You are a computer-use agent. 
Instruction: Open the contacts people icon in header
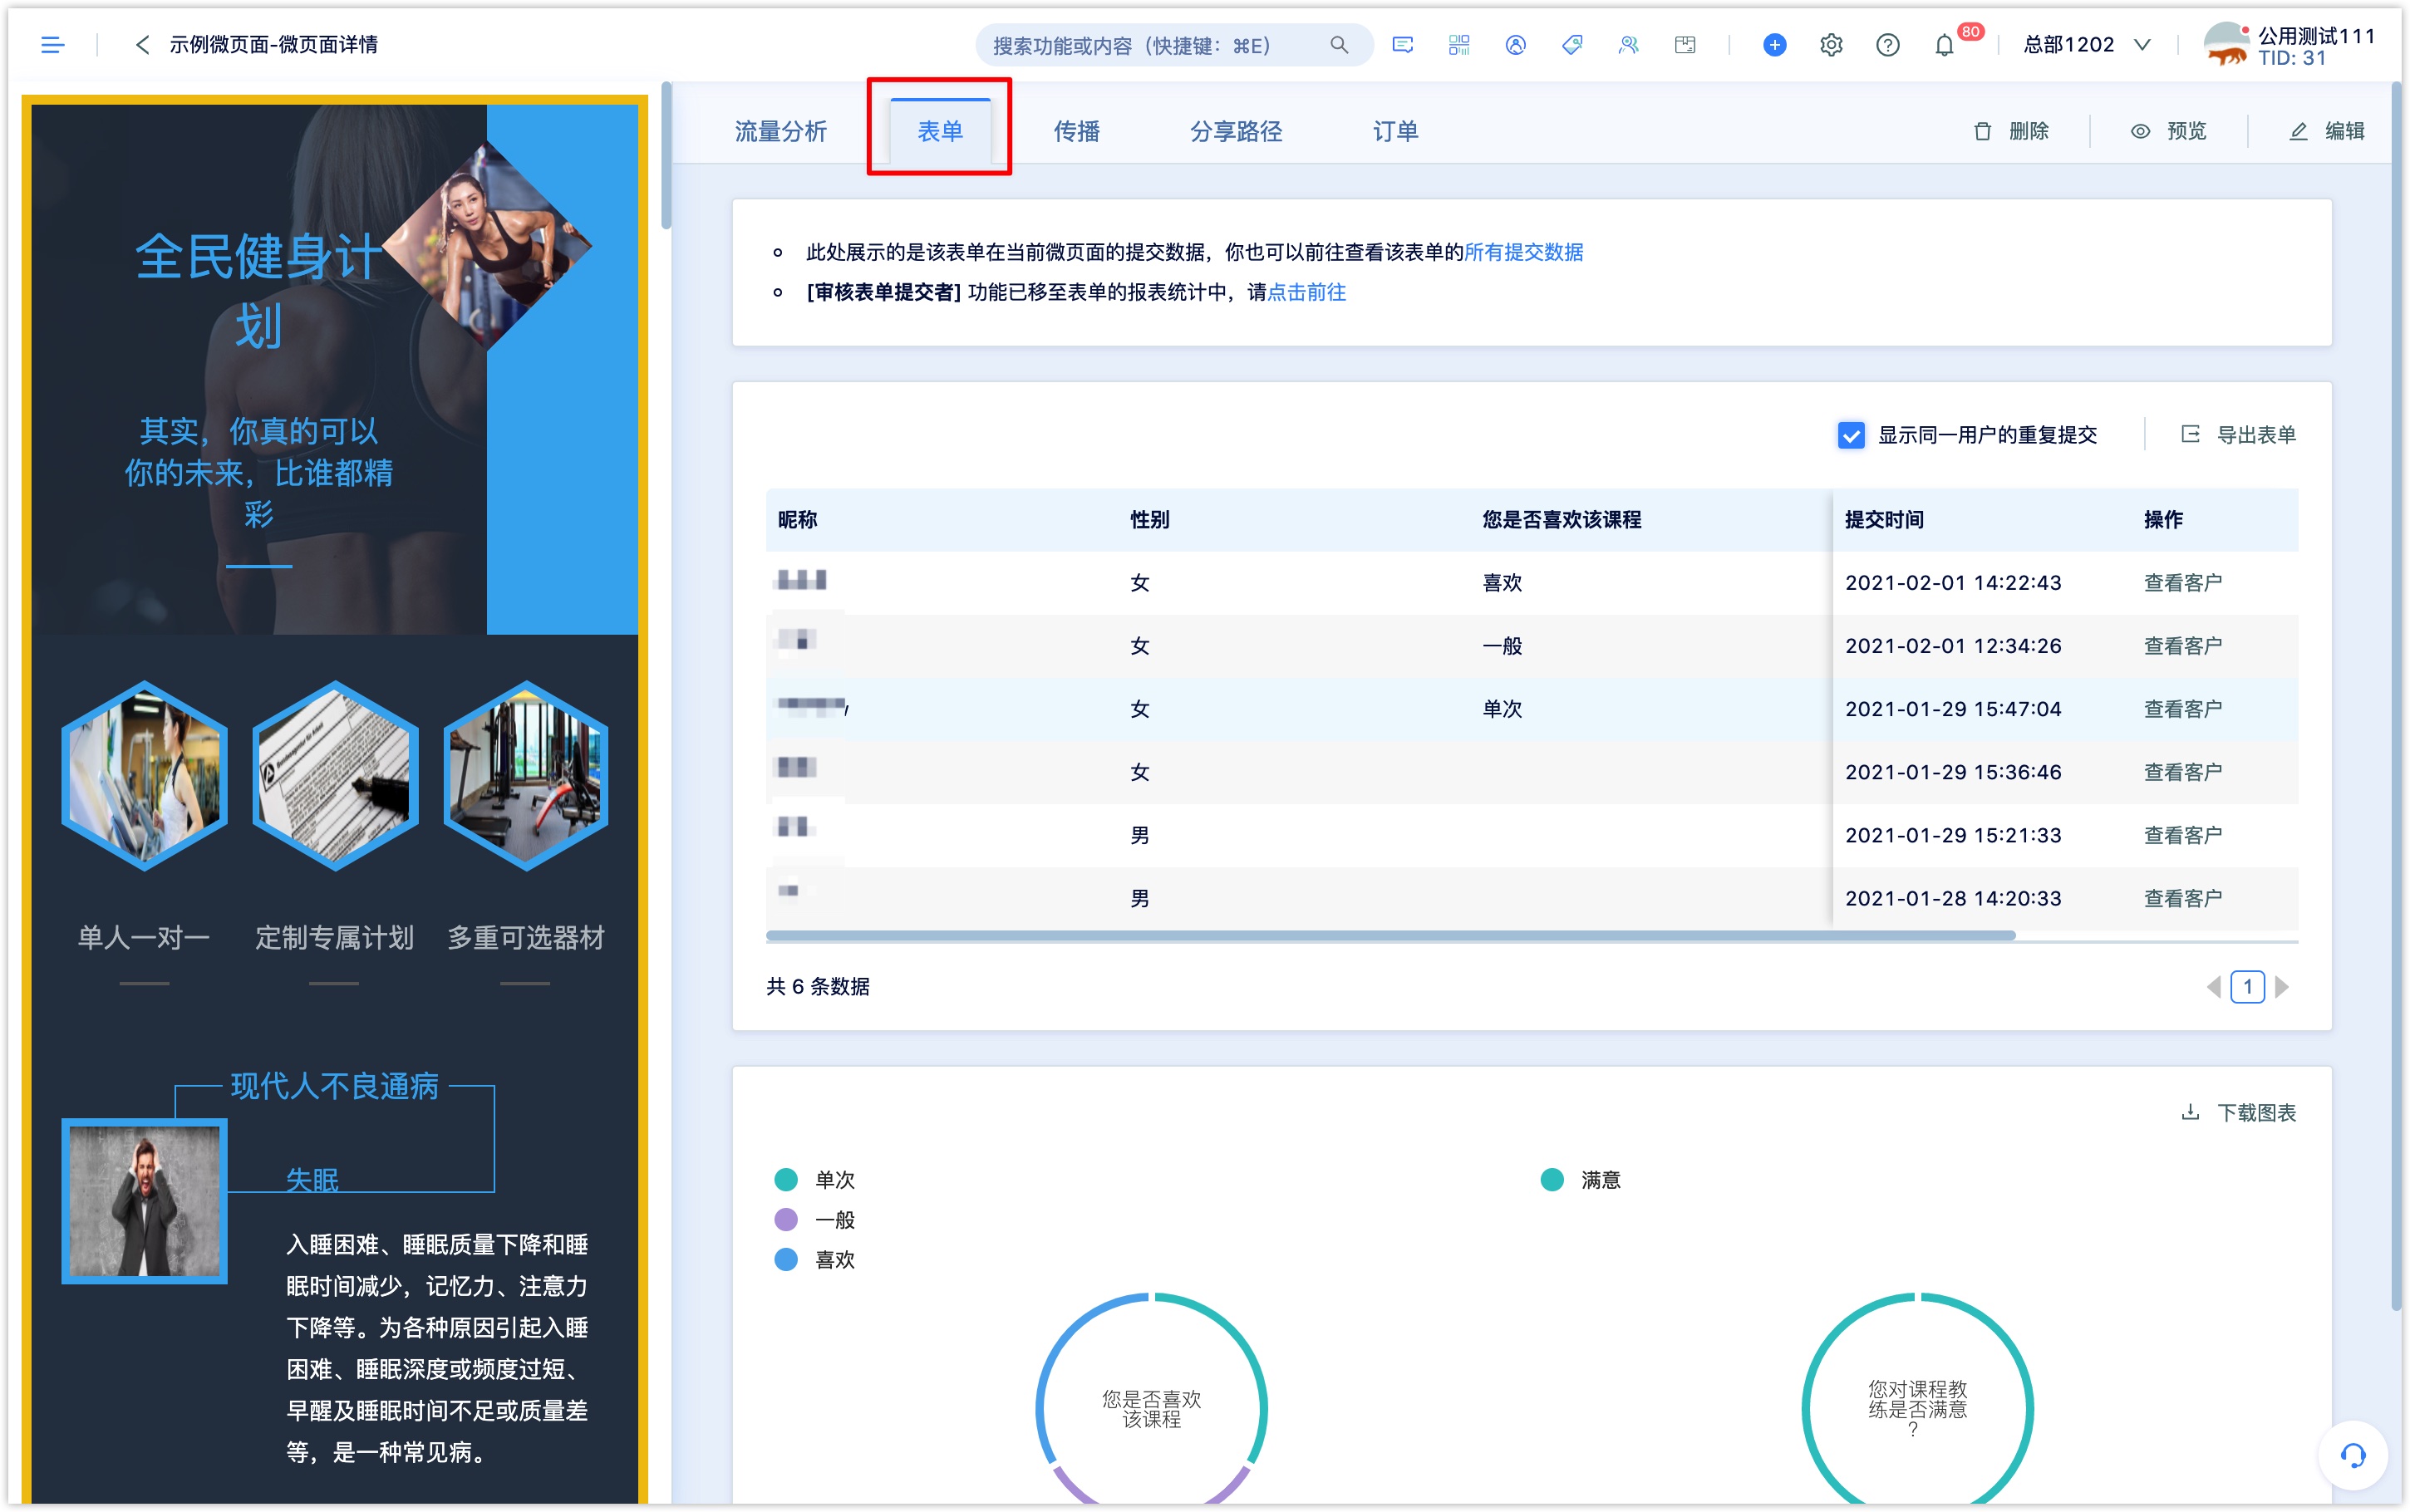click(x=1628, y=44)
